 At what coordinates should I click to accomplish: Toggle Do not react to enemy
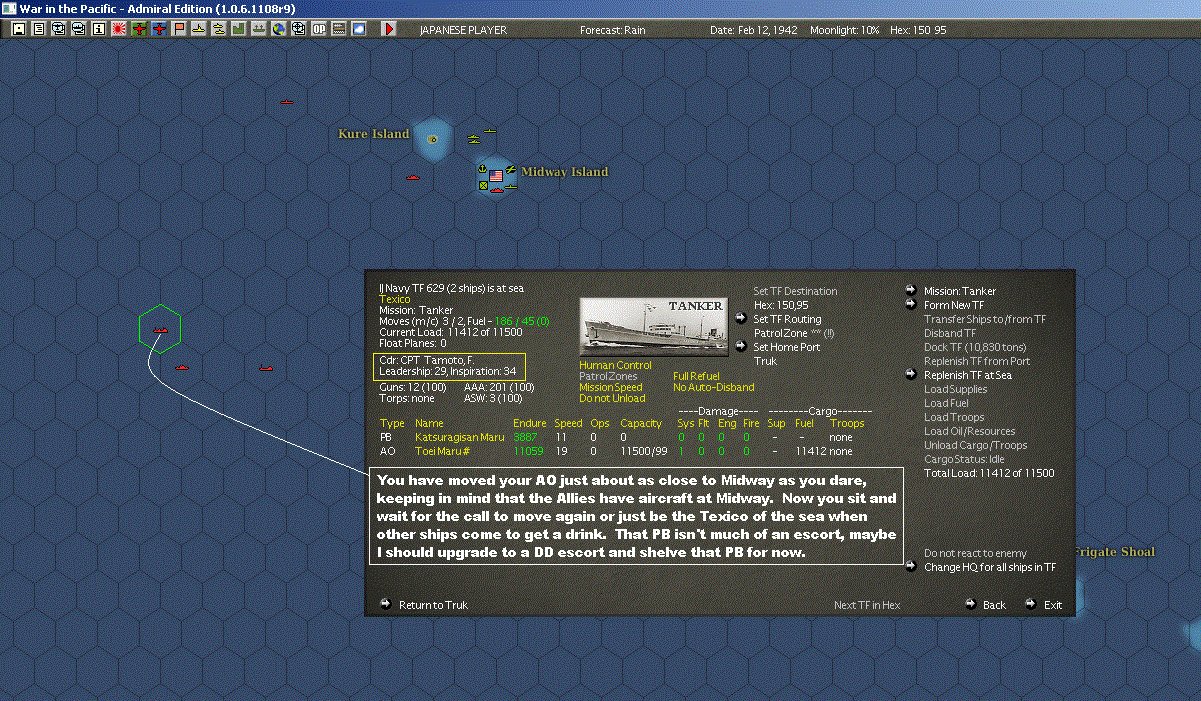click(x=975, y=553)
